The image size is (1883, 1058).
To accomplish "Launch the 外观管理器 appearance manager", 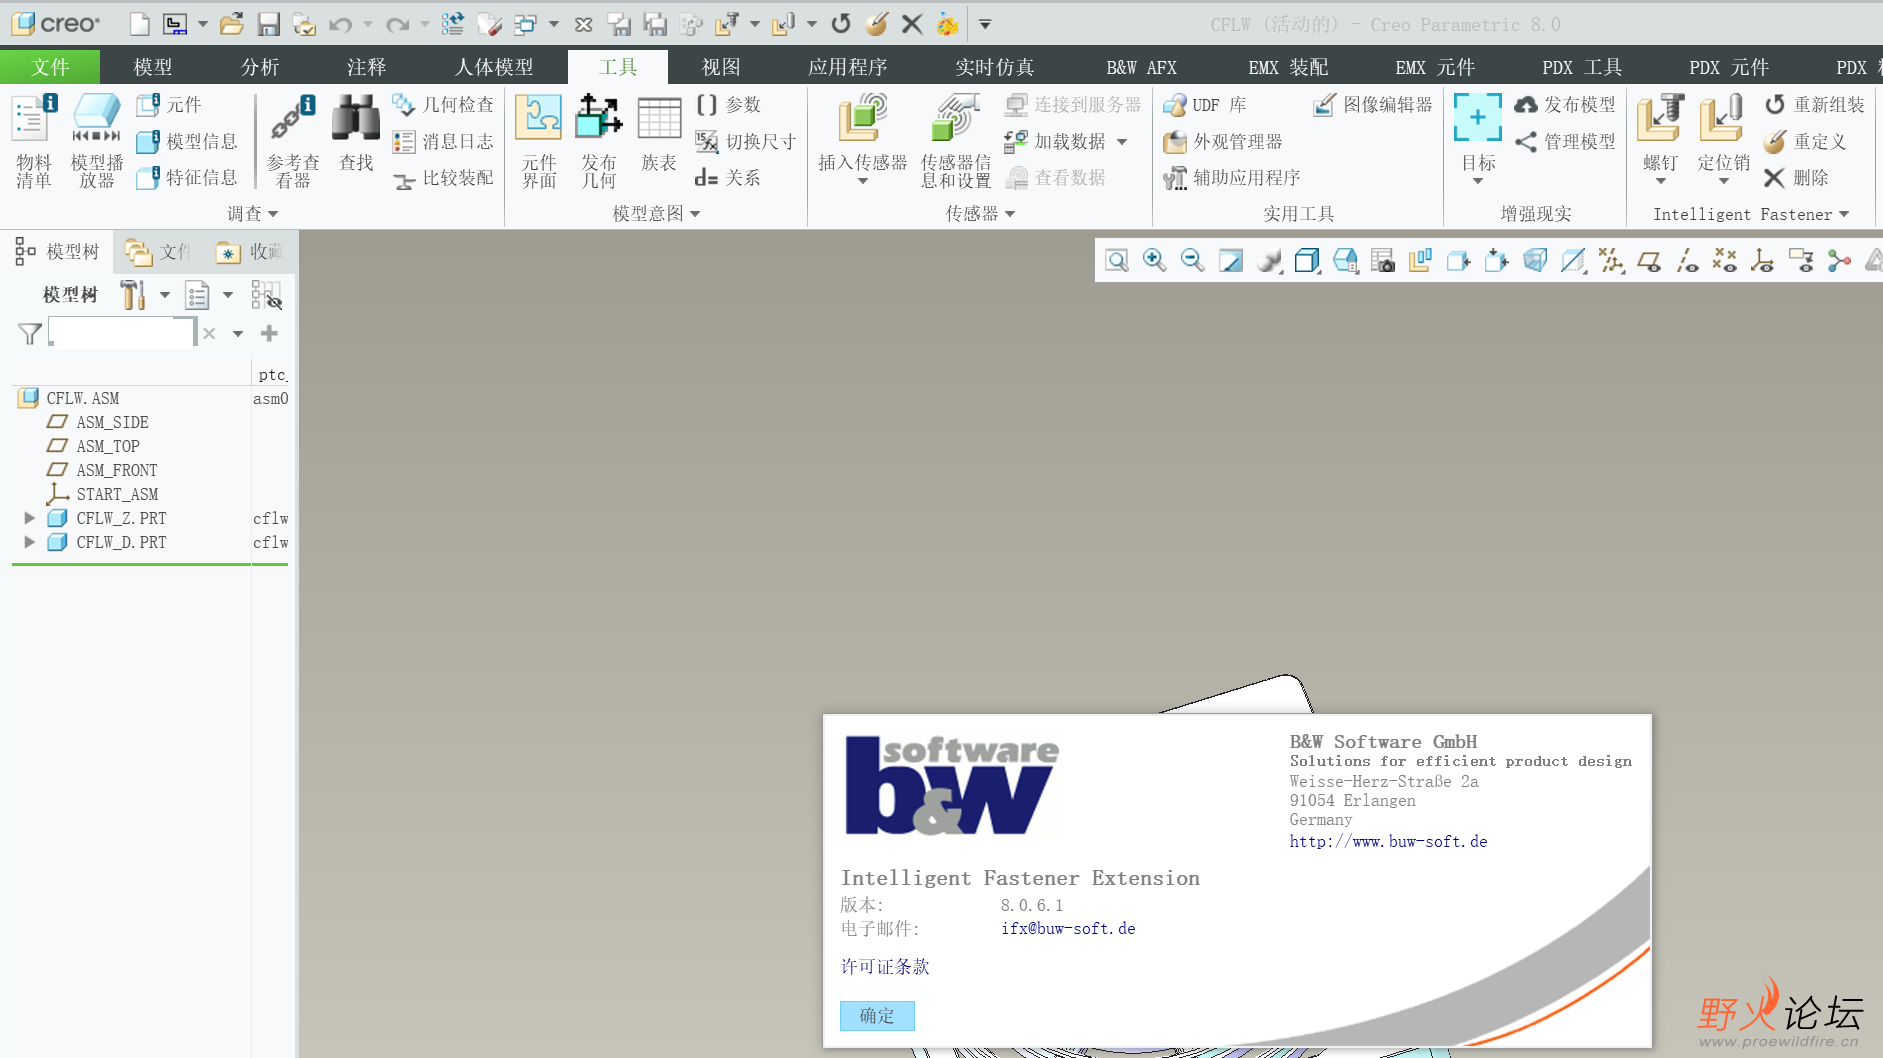I will (x=1223, y=141).
